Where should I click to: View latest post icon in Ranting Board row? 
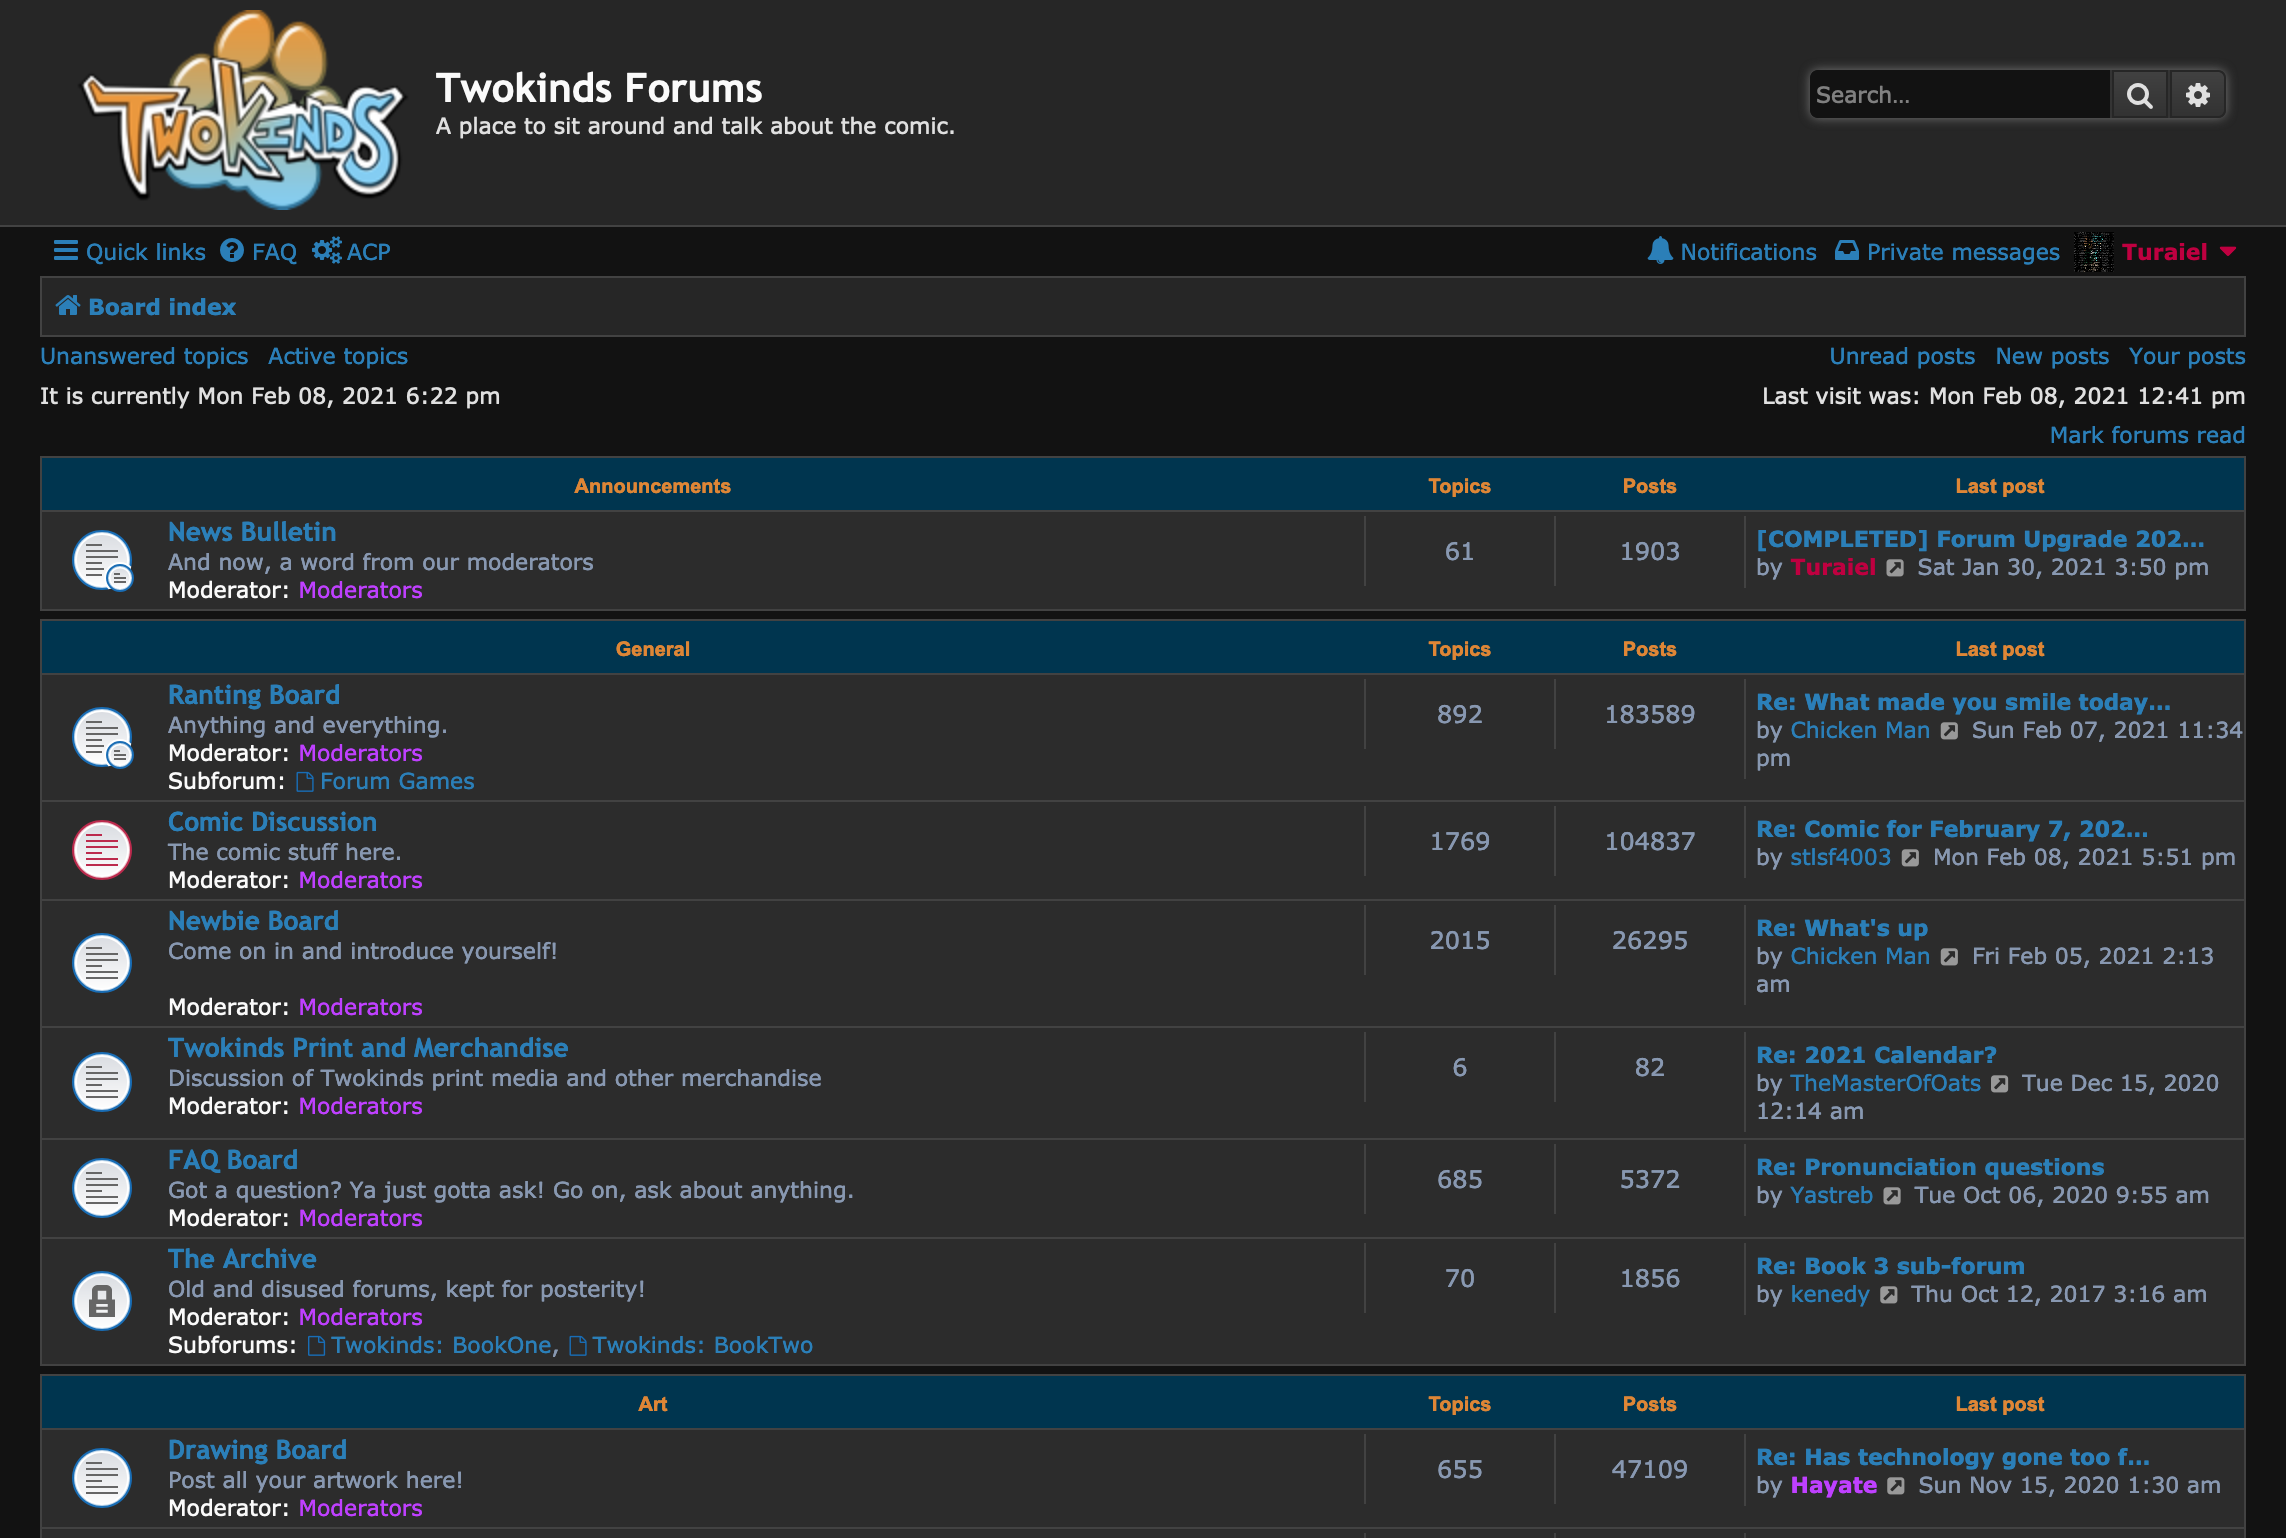click(x=1949, y=731)
